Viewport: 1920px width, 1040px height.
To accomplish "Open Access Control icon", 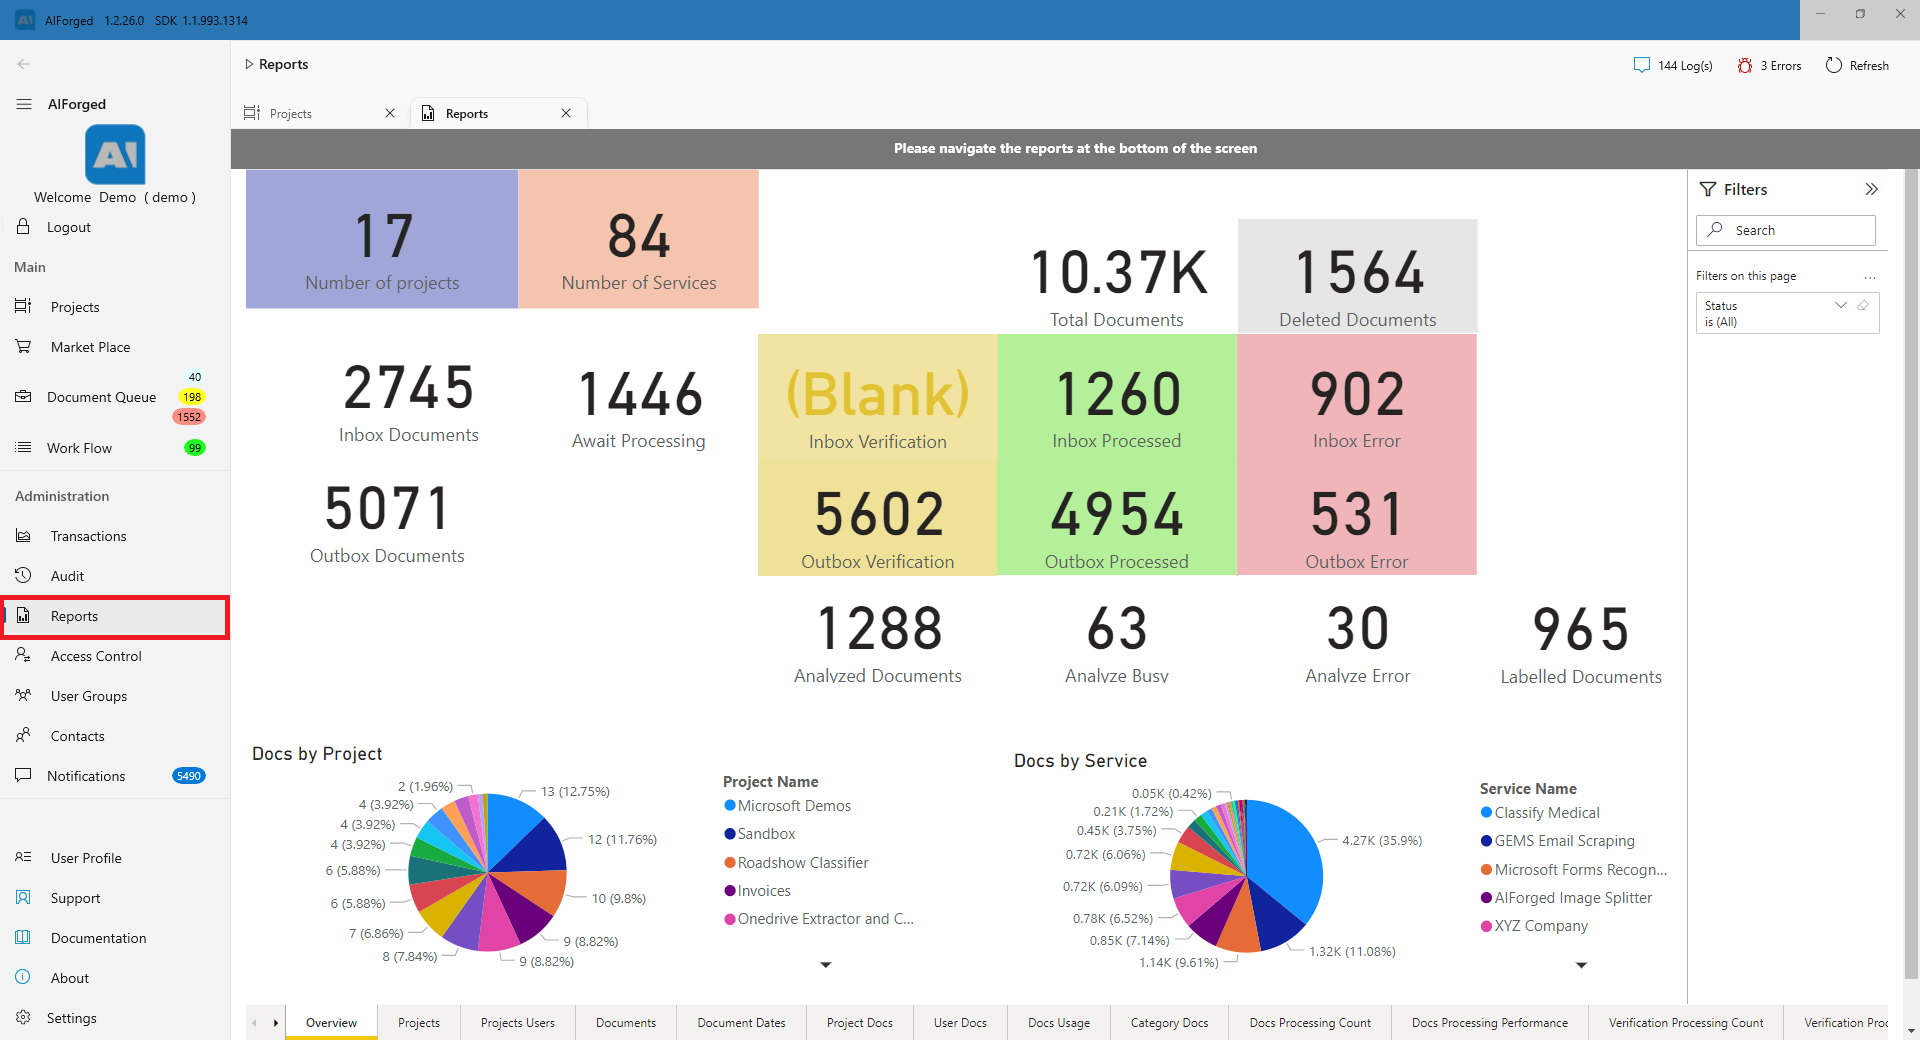I will [23, 655].
